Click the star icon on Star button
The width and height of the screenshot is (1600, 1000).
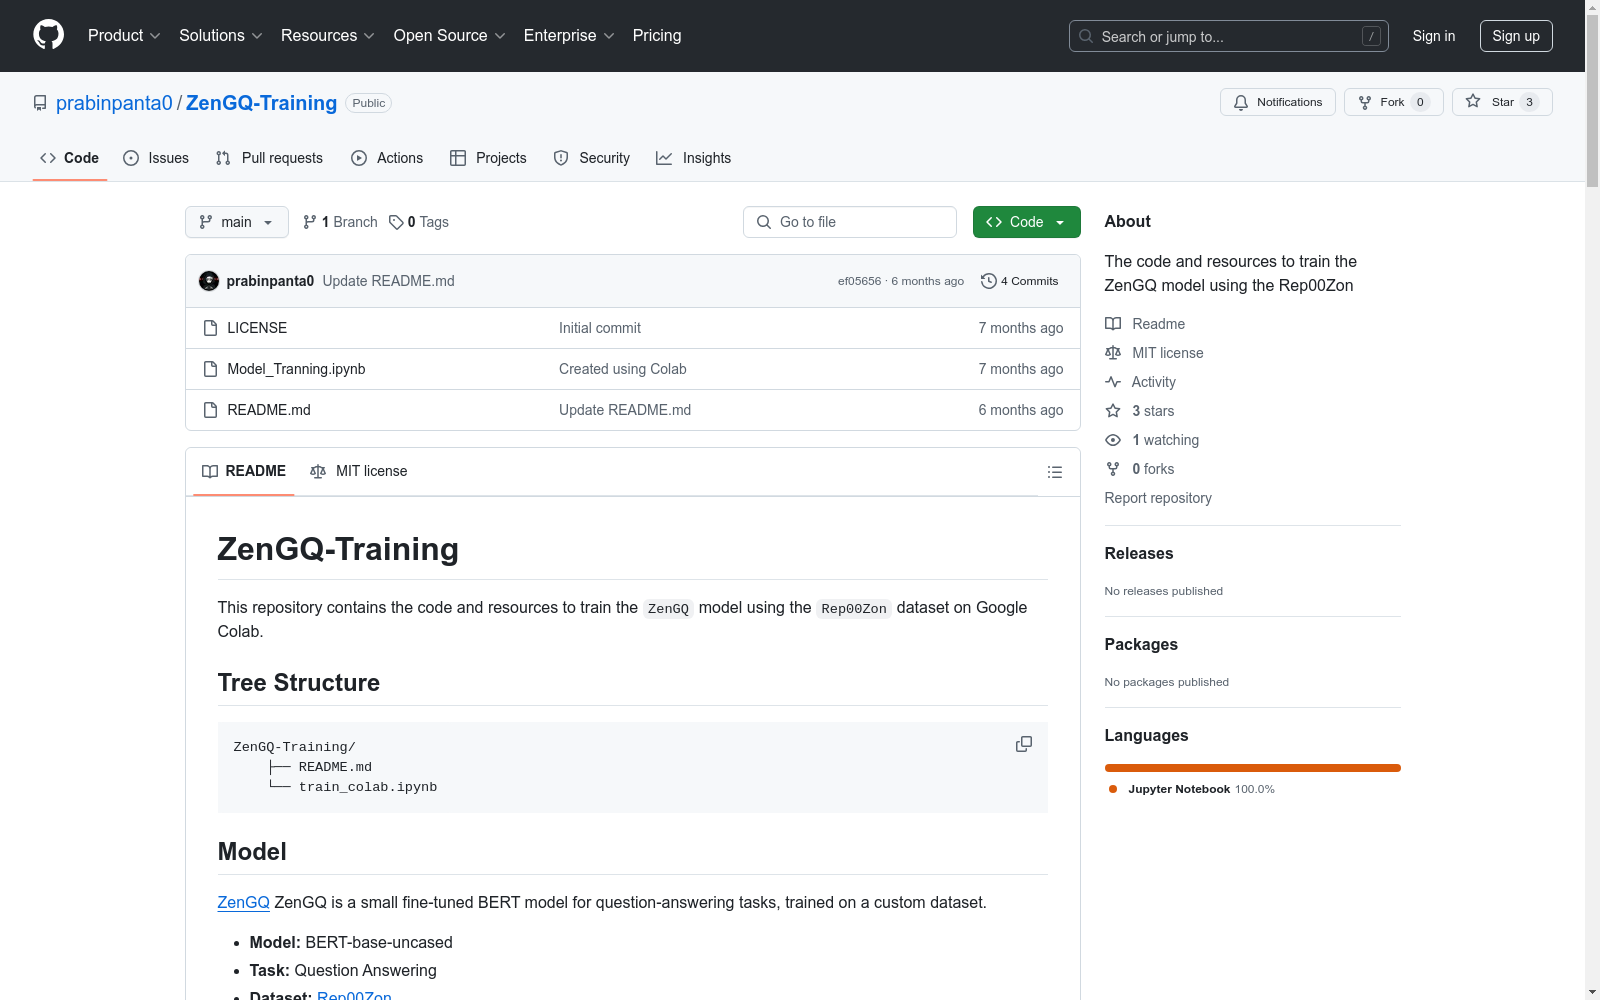point(1473,101)
